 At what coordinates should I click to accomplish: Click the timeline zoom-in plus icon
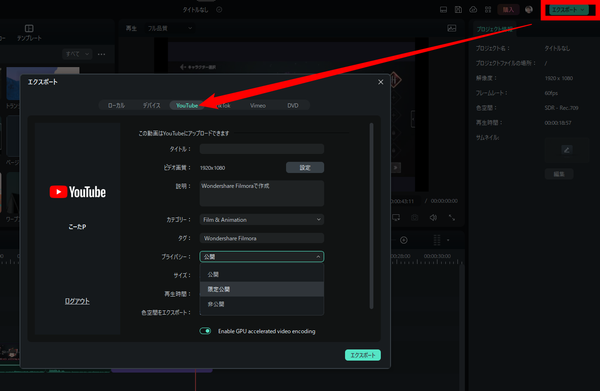(404, 240)
